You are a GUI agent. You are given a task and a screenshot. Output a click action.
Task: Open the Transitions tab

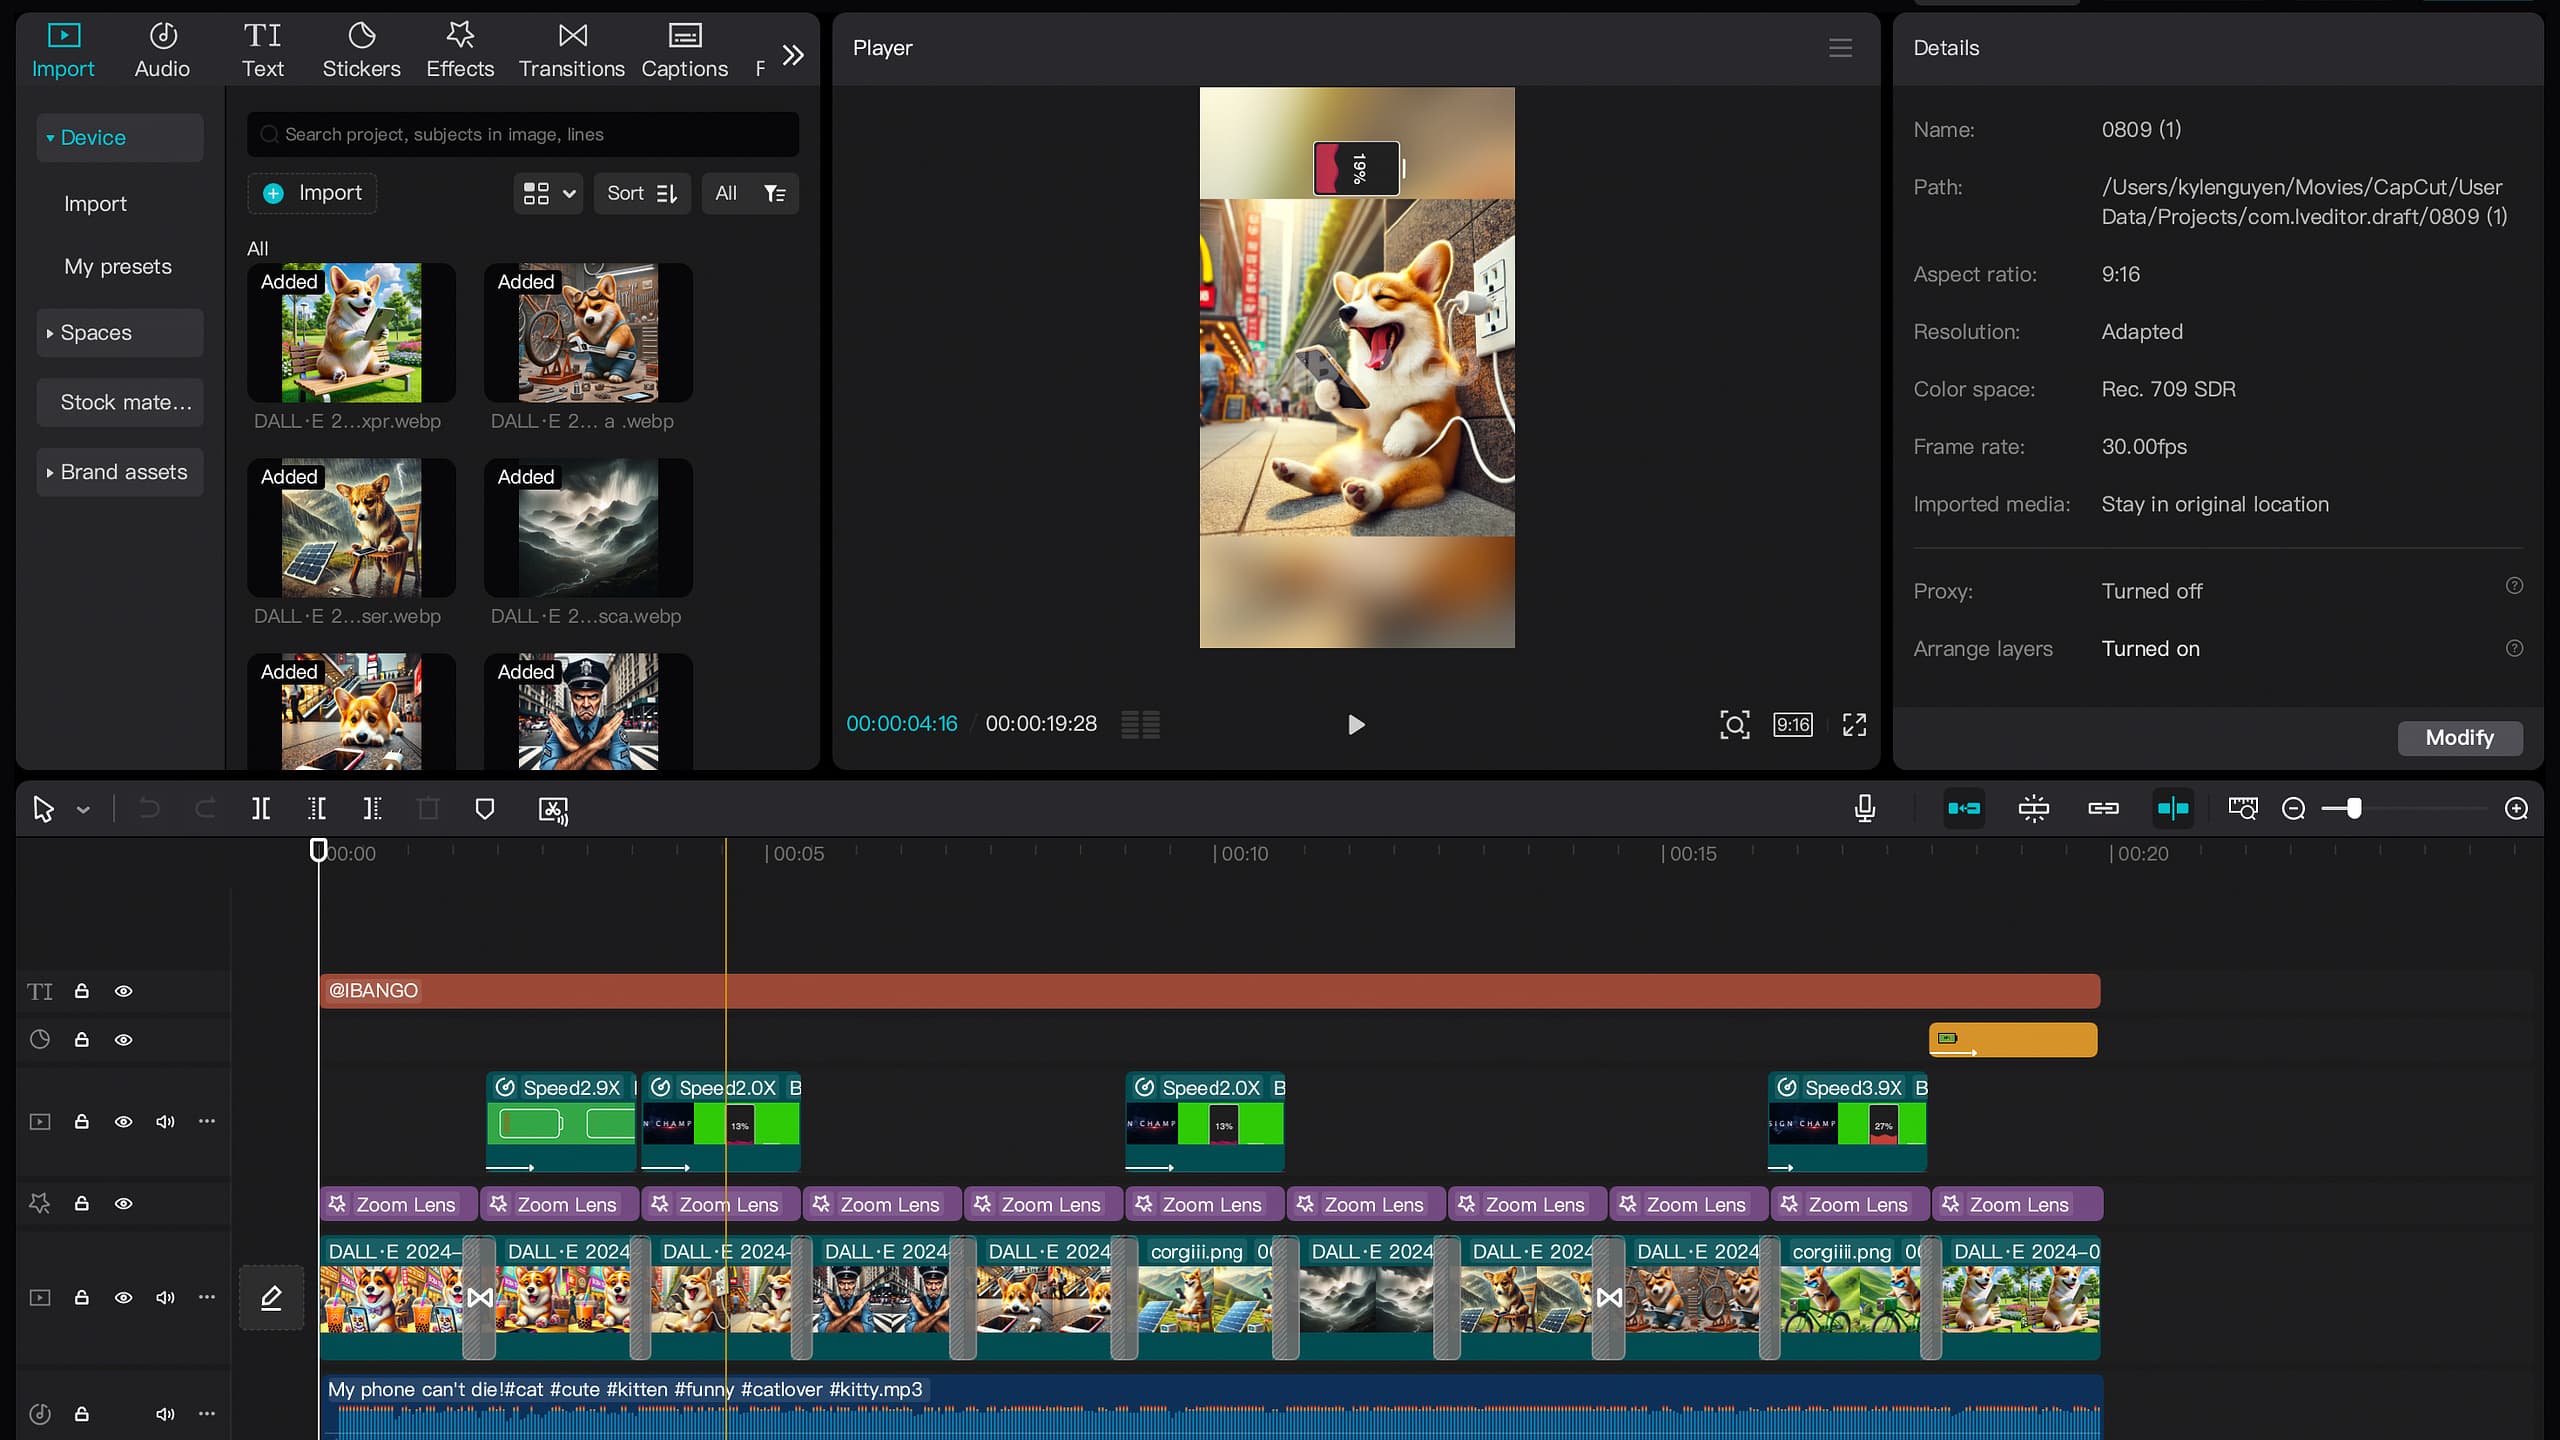coord(572,50)
